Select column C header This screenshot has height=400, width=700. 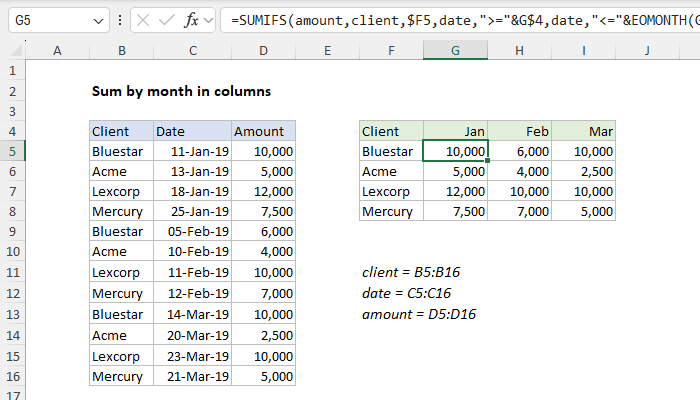(x=192, y=50)
